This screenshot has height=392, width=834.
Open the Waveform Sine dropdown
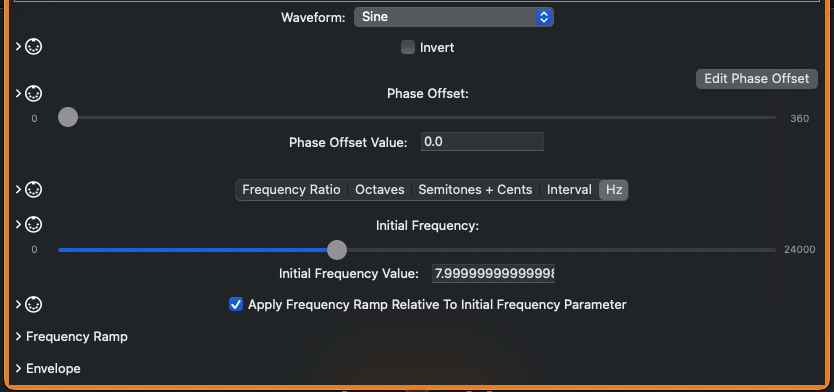pyautogui.click(x=454, y=17)
